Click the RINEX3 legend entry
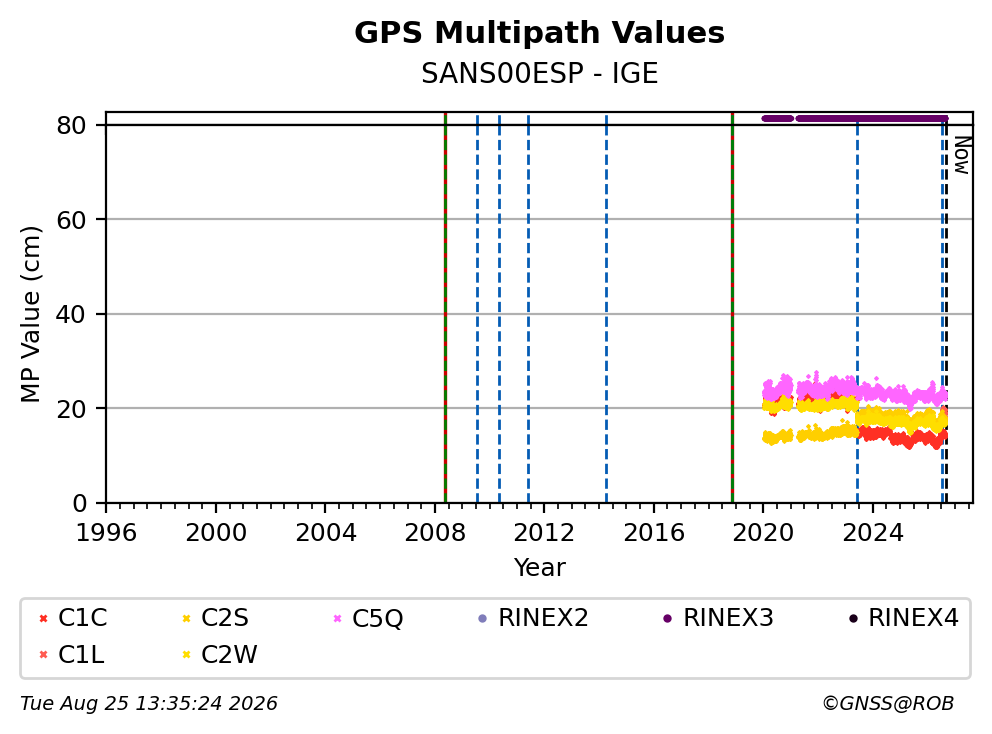Viewport: 992px width, 734px height. click(x=718, y=618)
